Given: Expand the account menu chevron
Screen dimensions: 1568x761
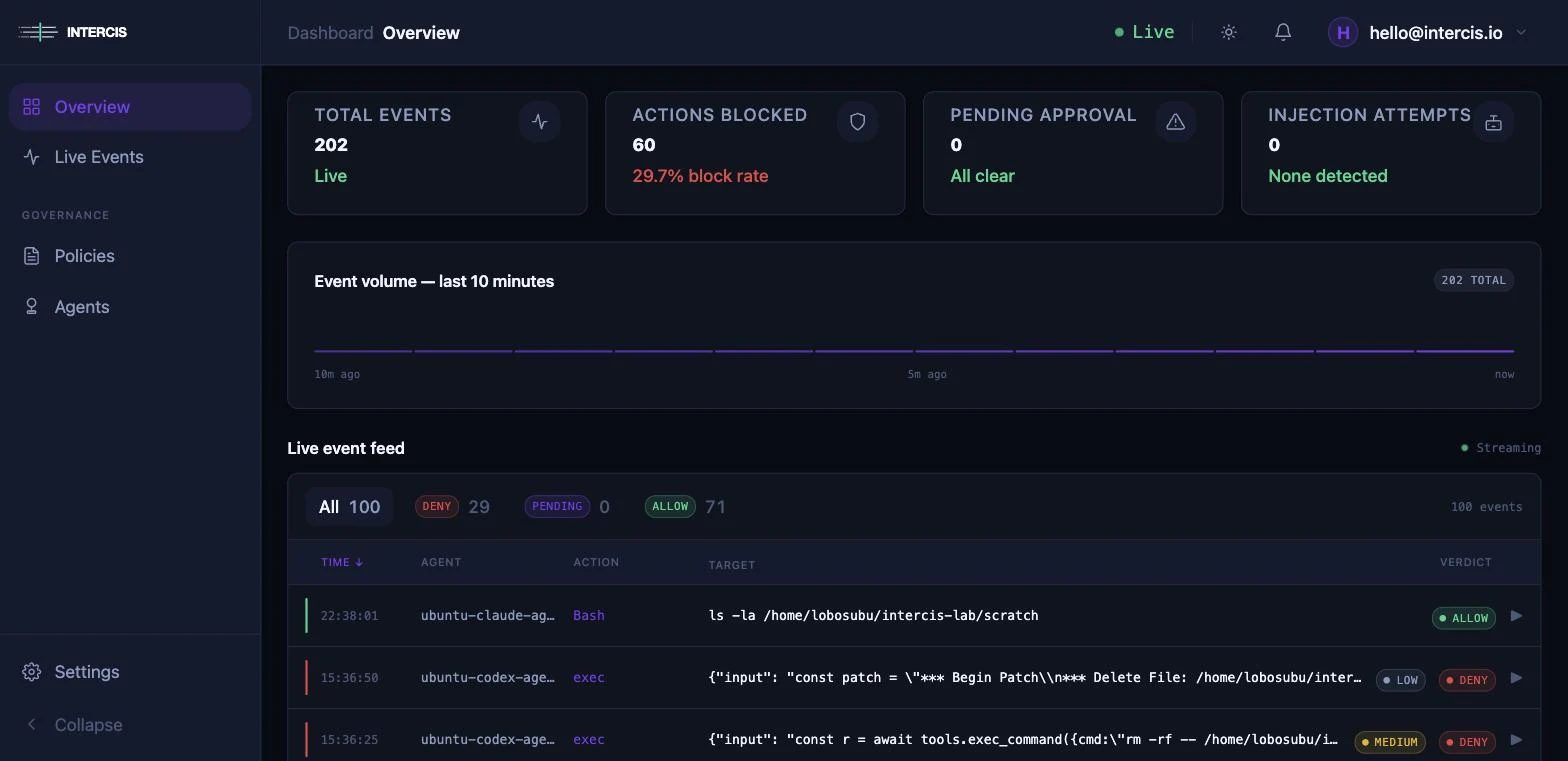Looking at the screenshot, I should tap(1521, 32).
